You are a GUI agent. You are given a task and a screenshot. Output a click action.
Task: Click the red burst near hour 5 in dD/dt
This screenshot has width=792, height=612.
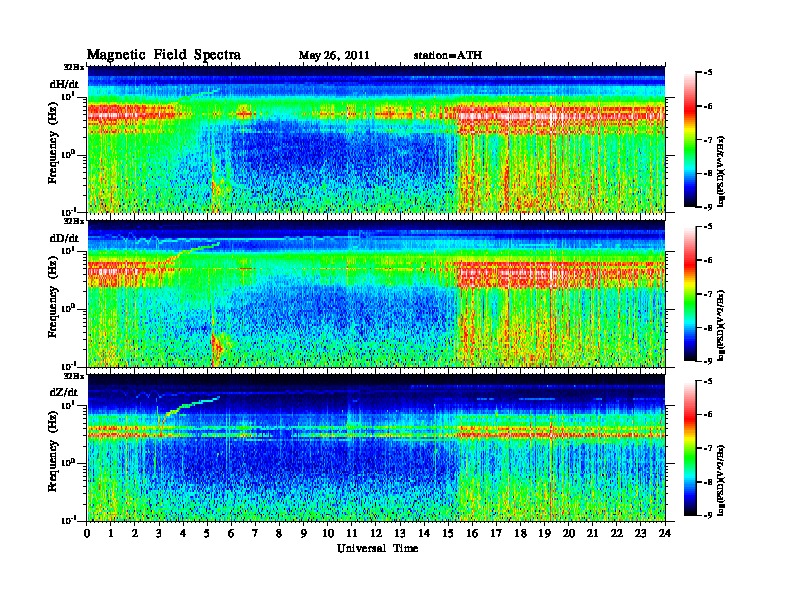[217, 346]
